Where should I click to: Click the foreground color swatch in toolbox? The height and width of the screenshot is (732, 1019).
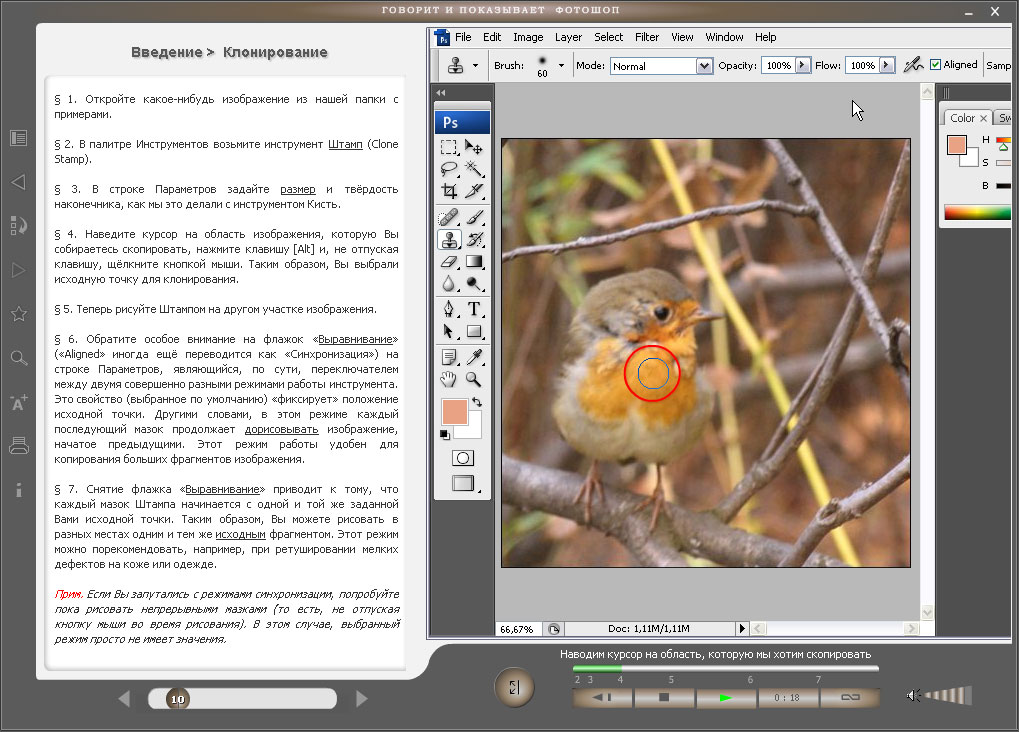[453, 411]
